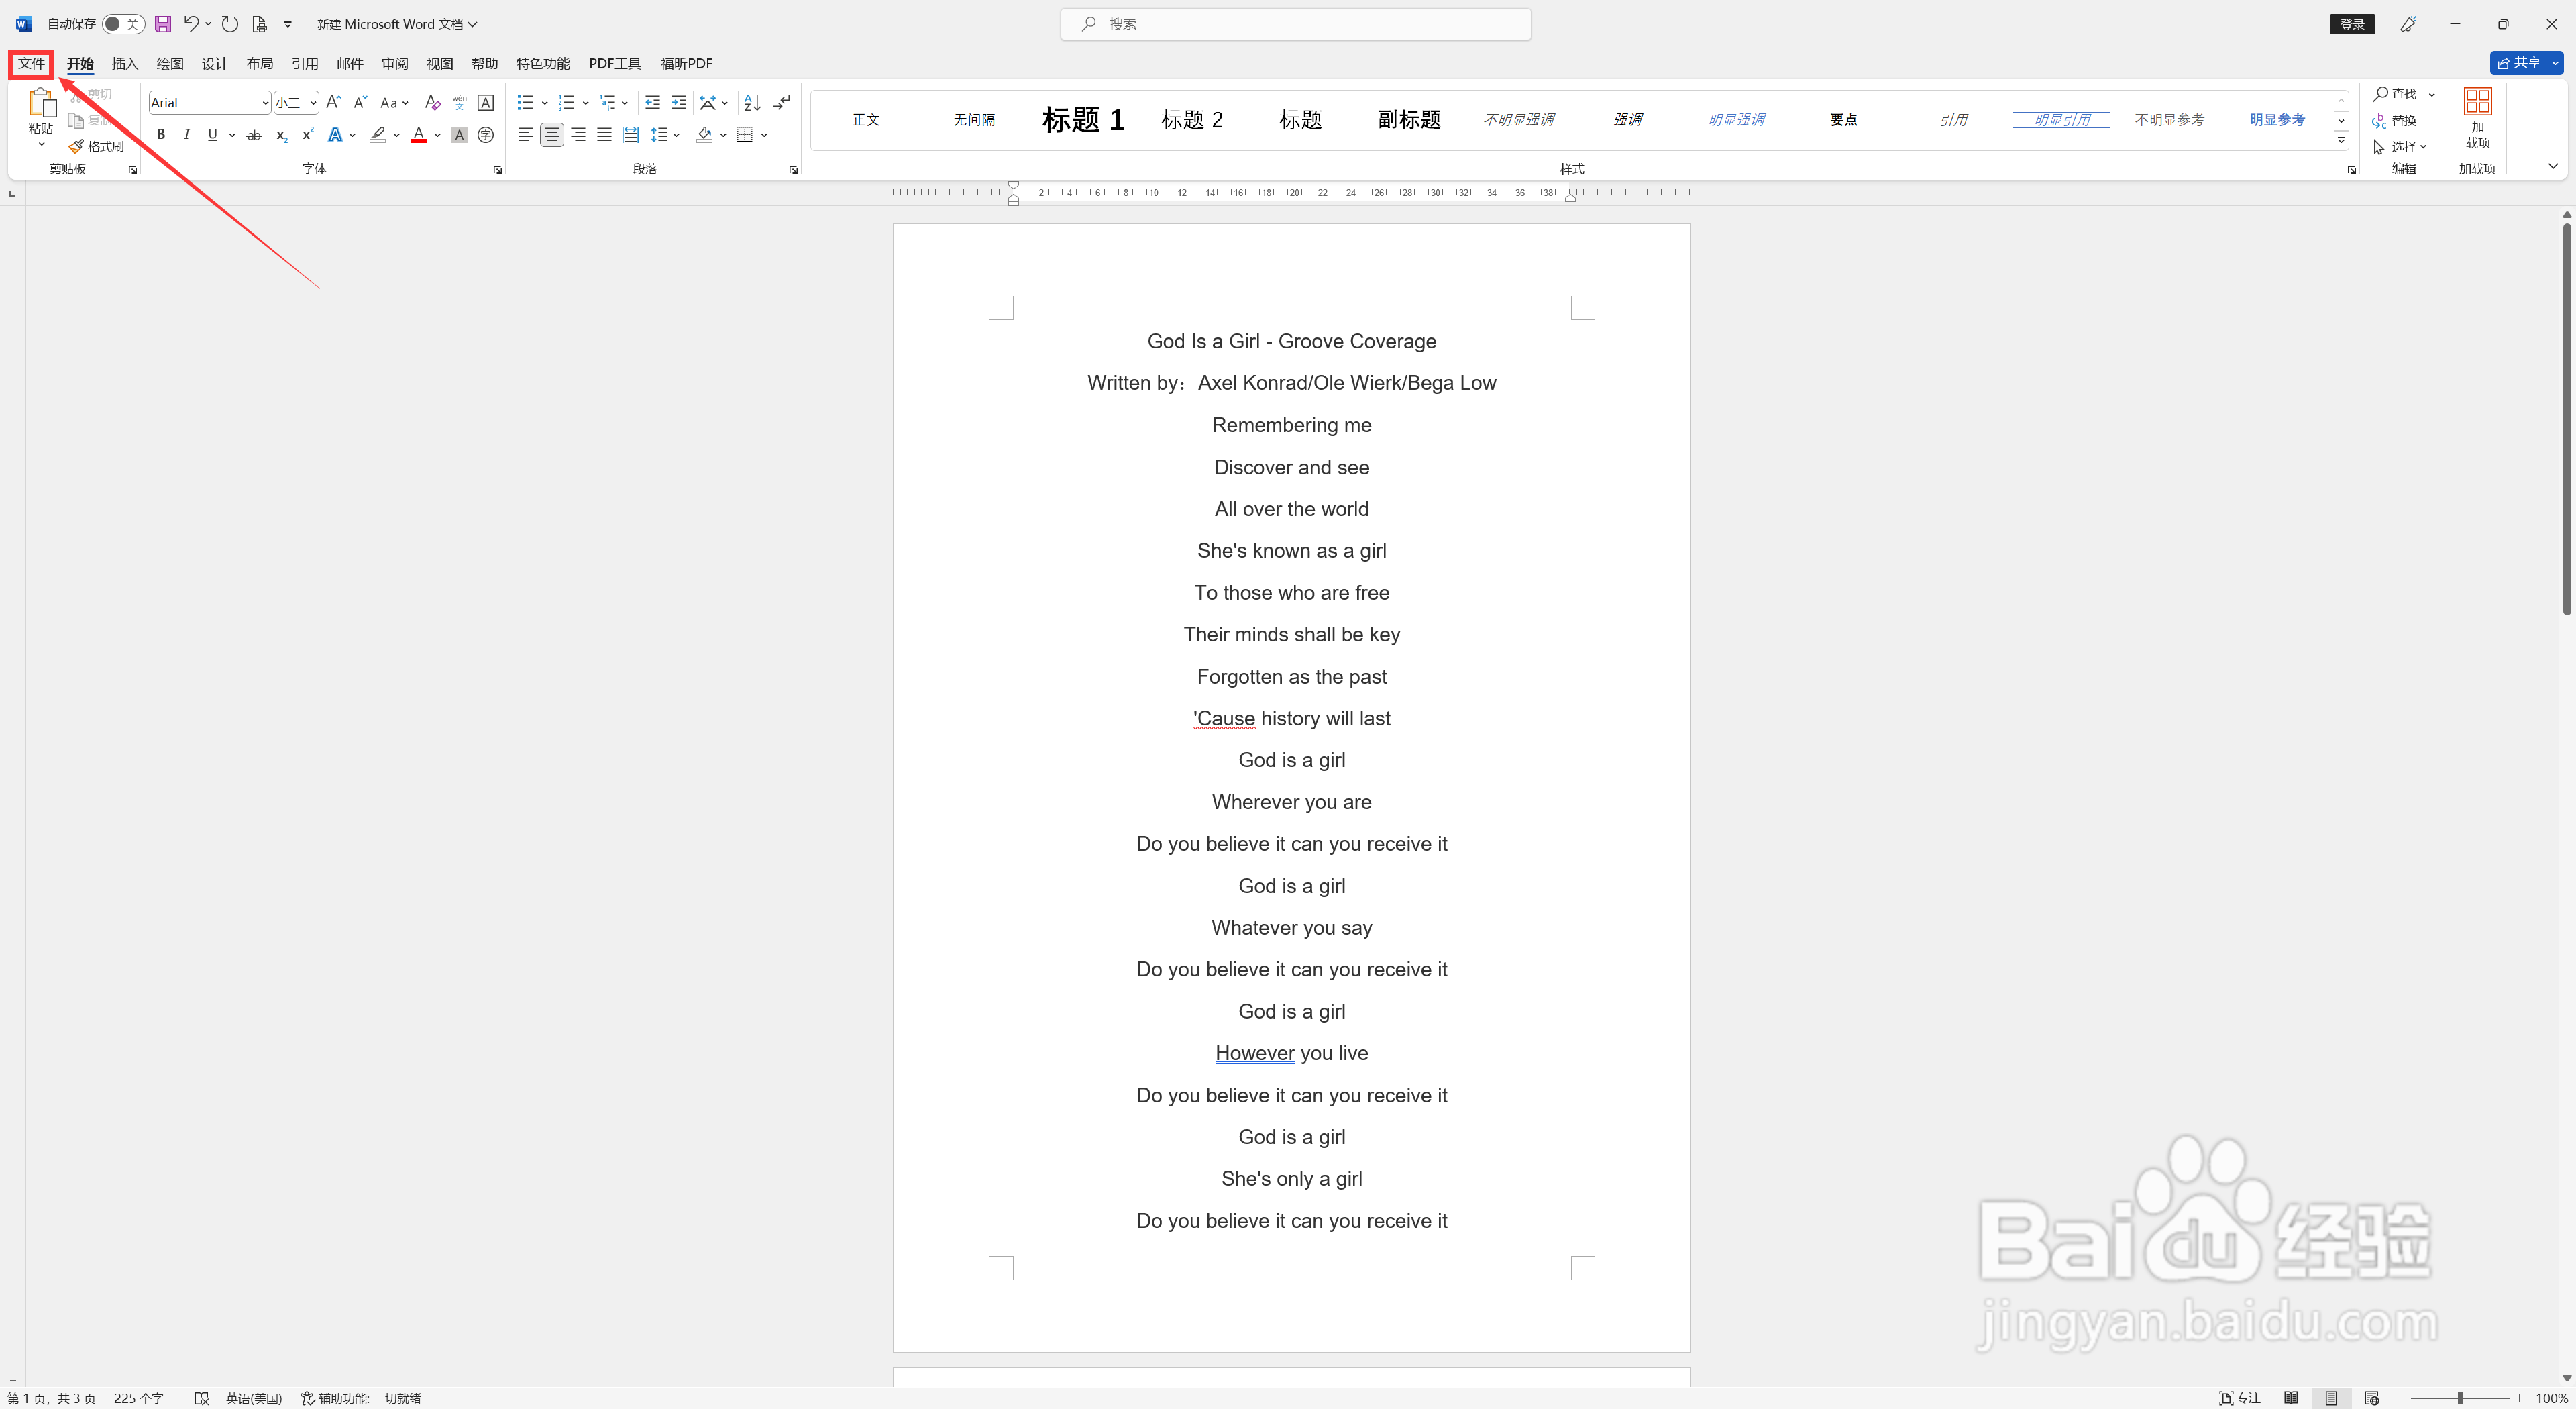Align text right
This screenshot has width=2576, height=1409.
[x=578, y=135]
